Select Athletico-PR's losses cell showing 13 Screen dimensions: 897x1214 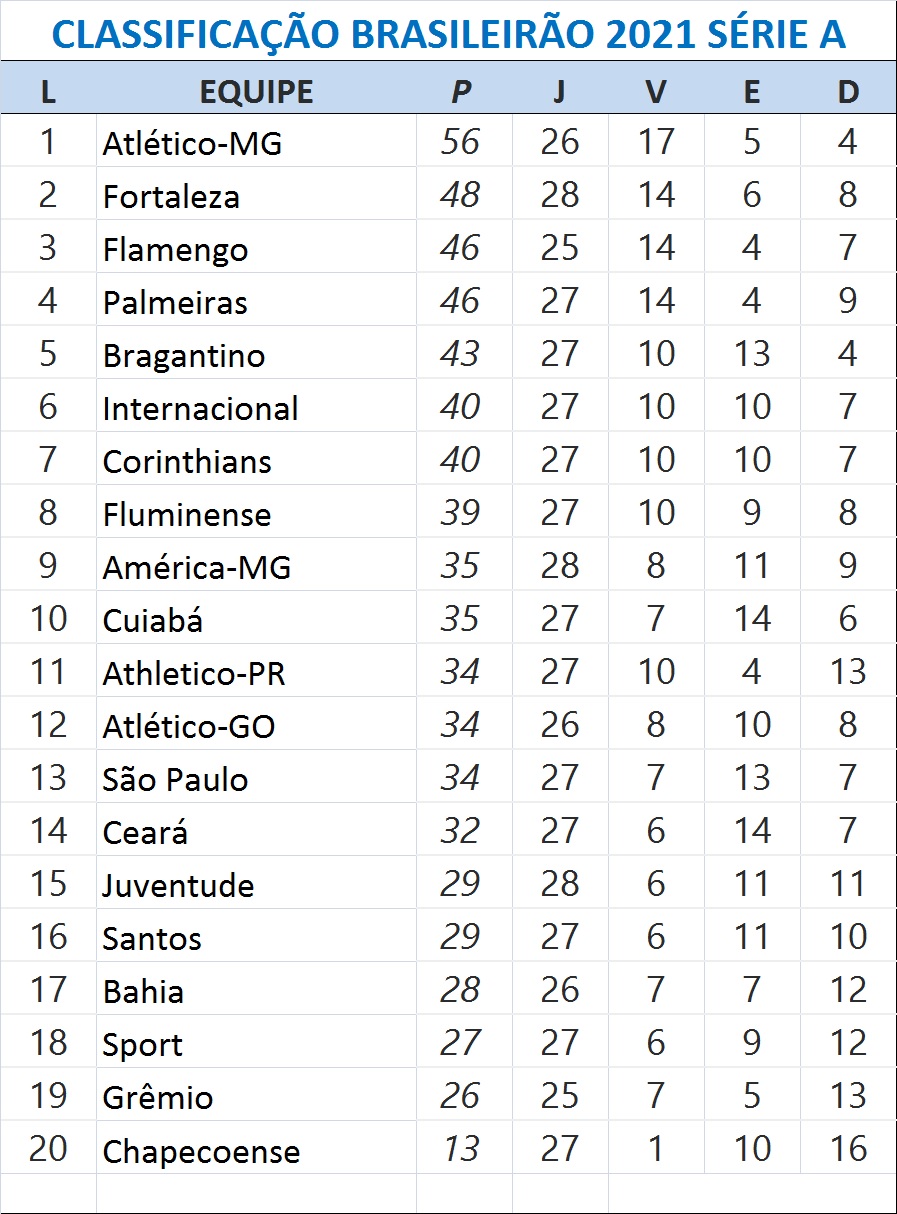pos(848,672)
